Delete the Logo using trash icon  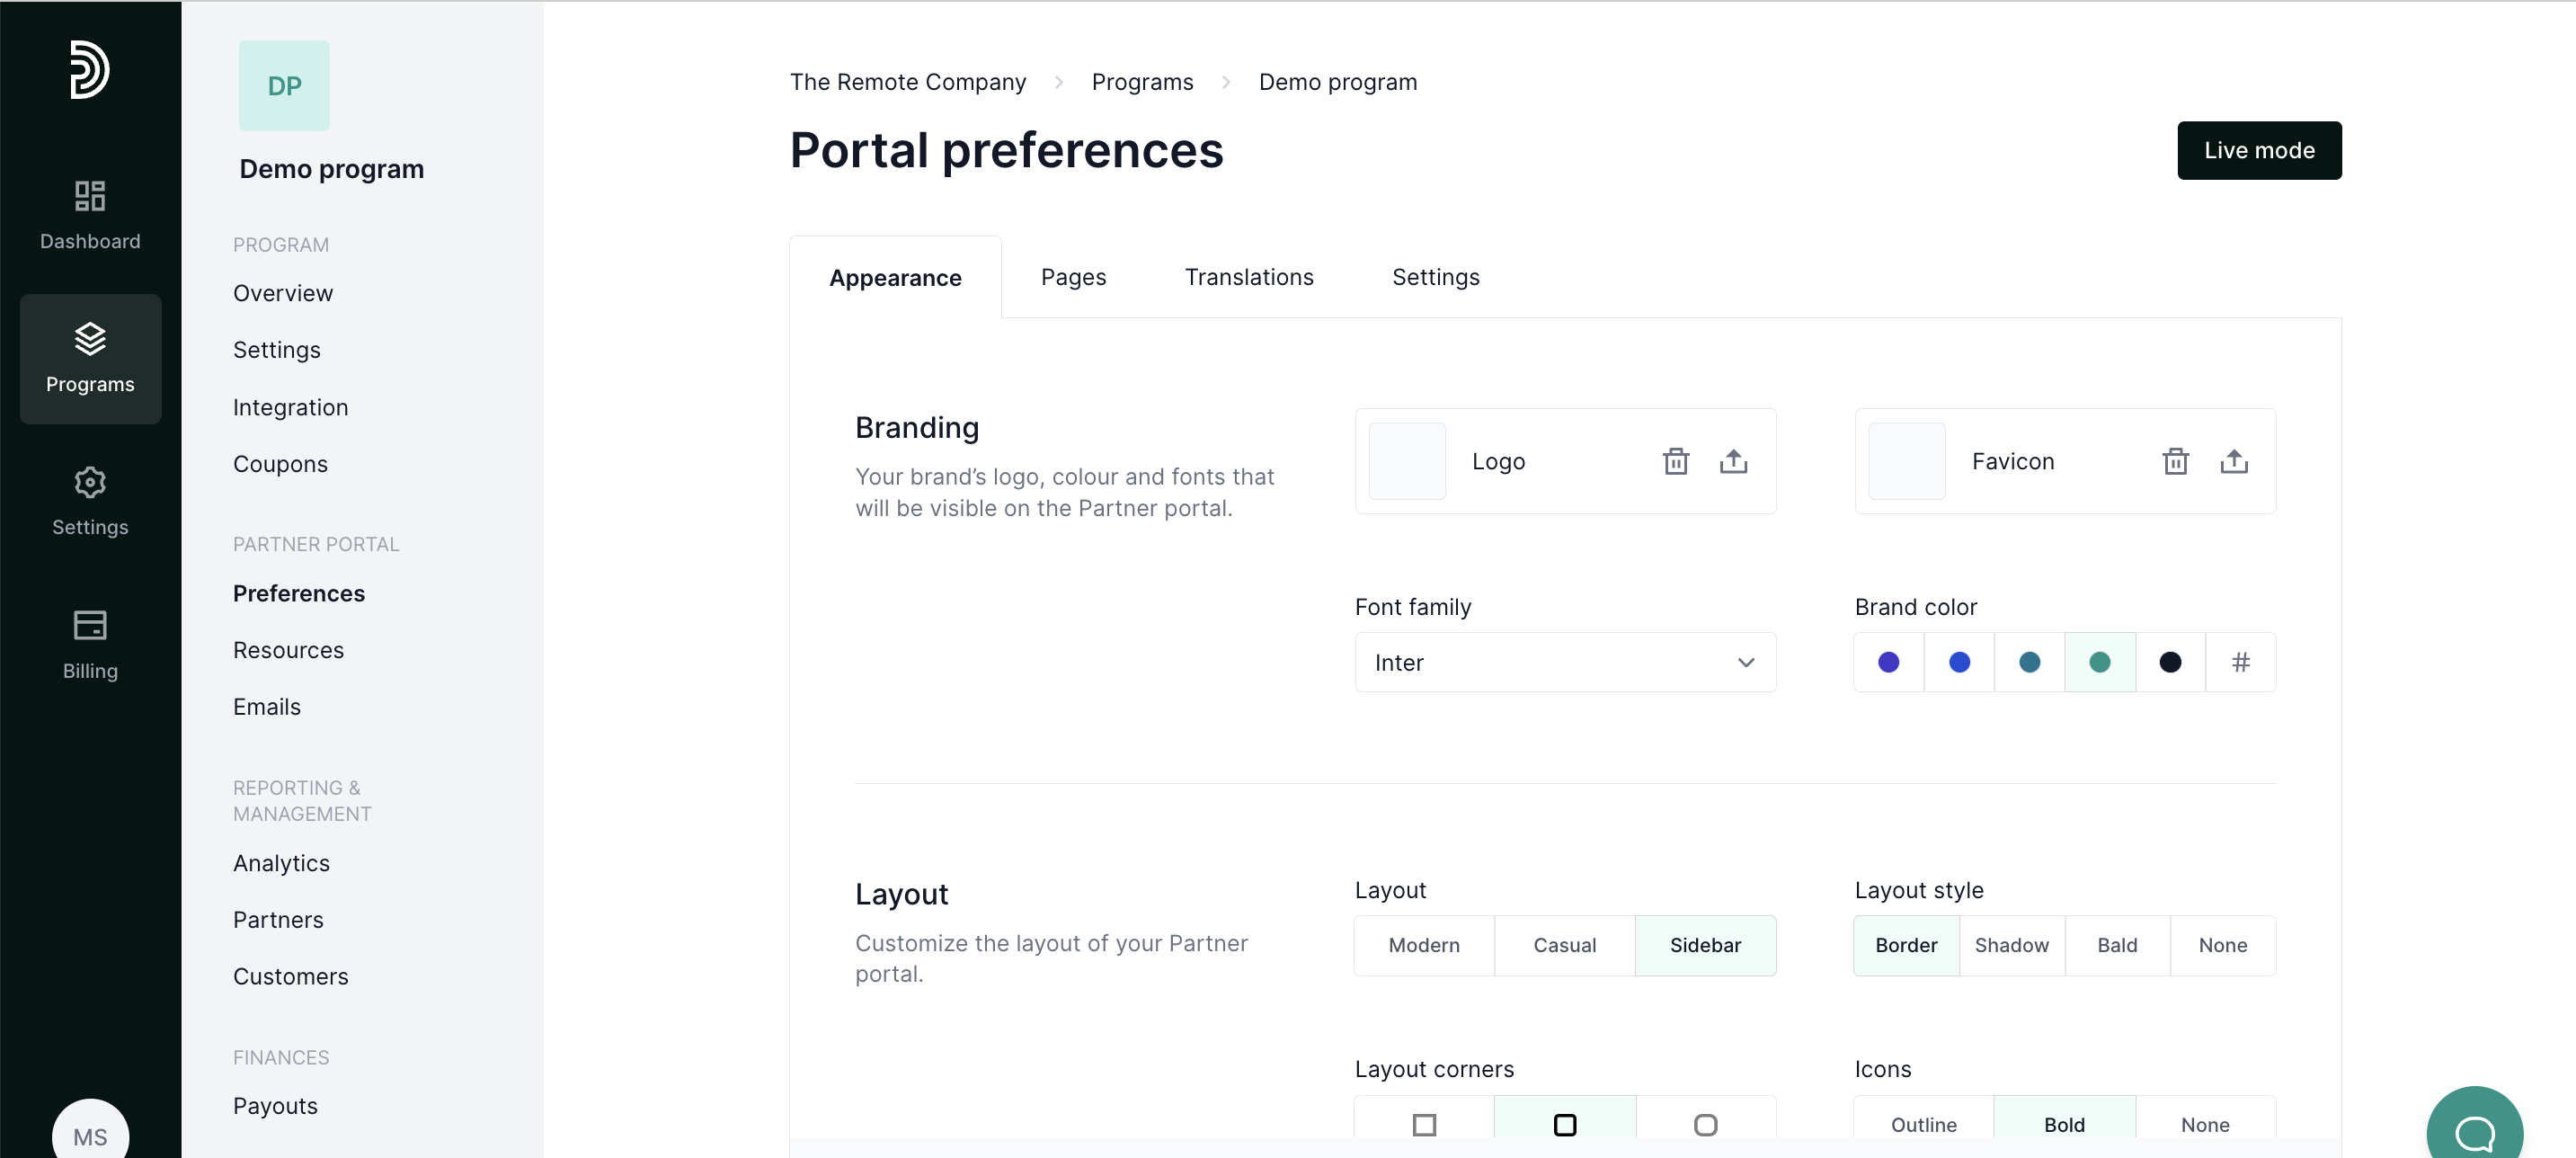(x=1676, y=461)
